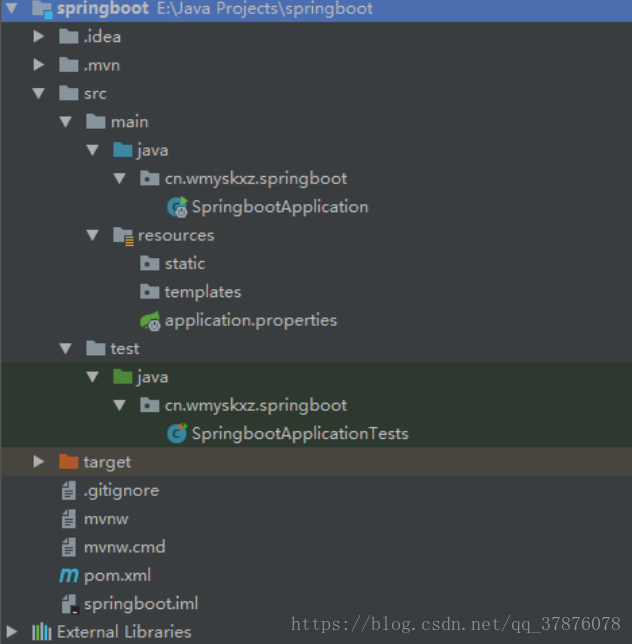
Task: Select the resources folder name
Action: (x=176, y=236)
